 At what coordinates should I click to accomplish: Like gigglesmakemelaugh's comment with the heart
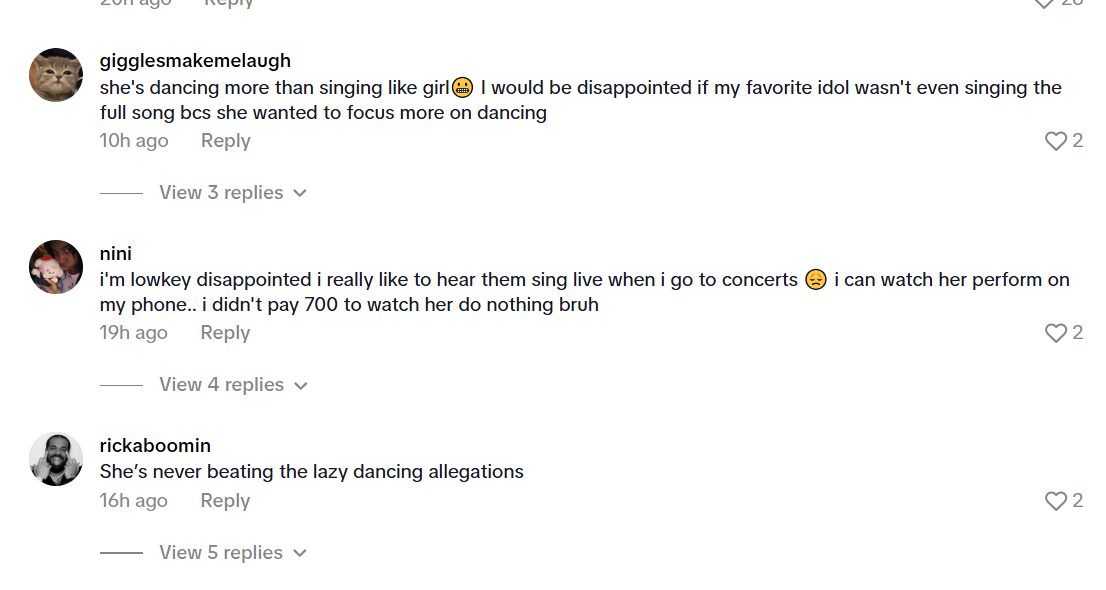pos(1055,141)
